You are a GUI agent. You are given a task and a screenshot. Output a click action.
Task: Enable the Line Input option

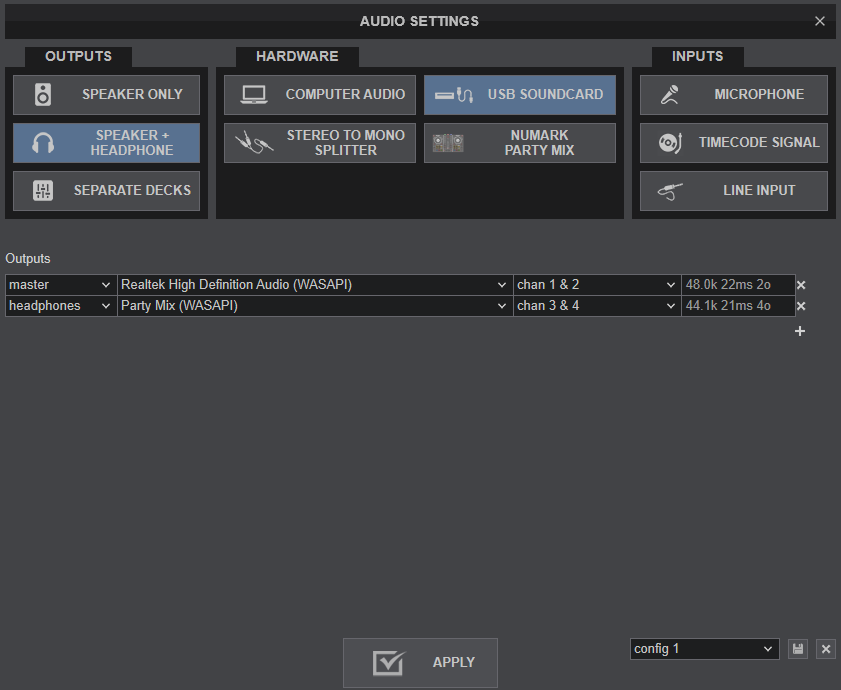coord(734,190)
